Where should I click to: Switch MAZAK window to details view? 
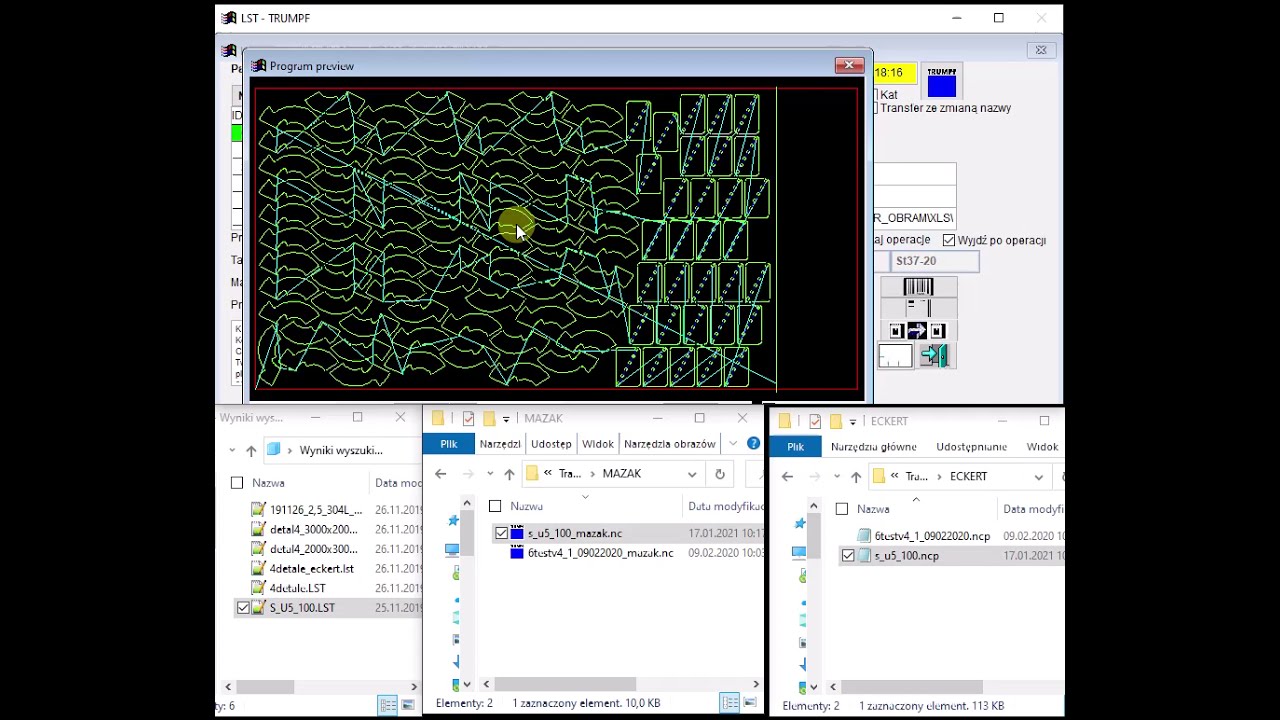coord(730,703)
